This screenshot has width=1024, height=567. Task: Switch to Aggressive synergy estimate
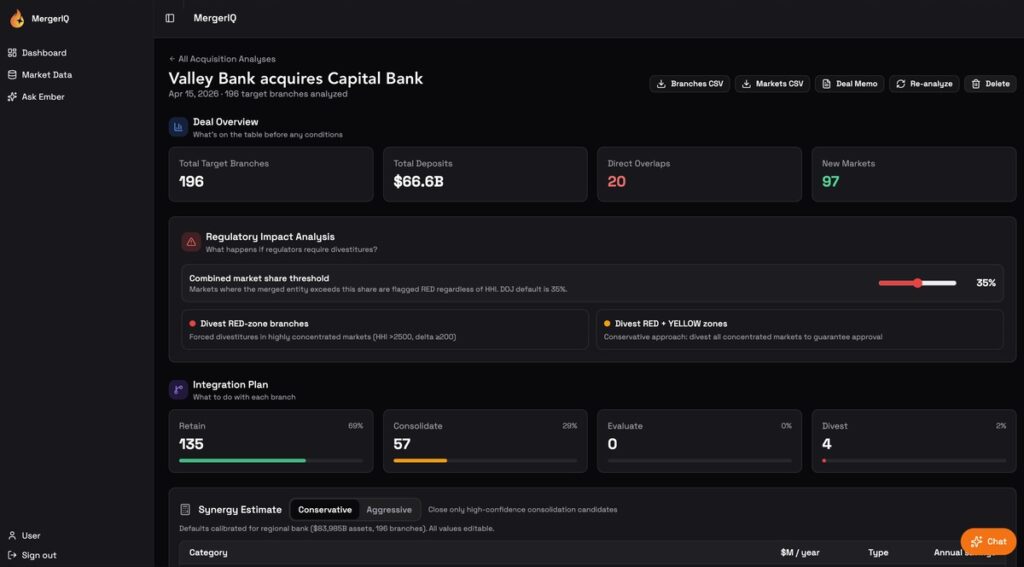click(388, 510)
